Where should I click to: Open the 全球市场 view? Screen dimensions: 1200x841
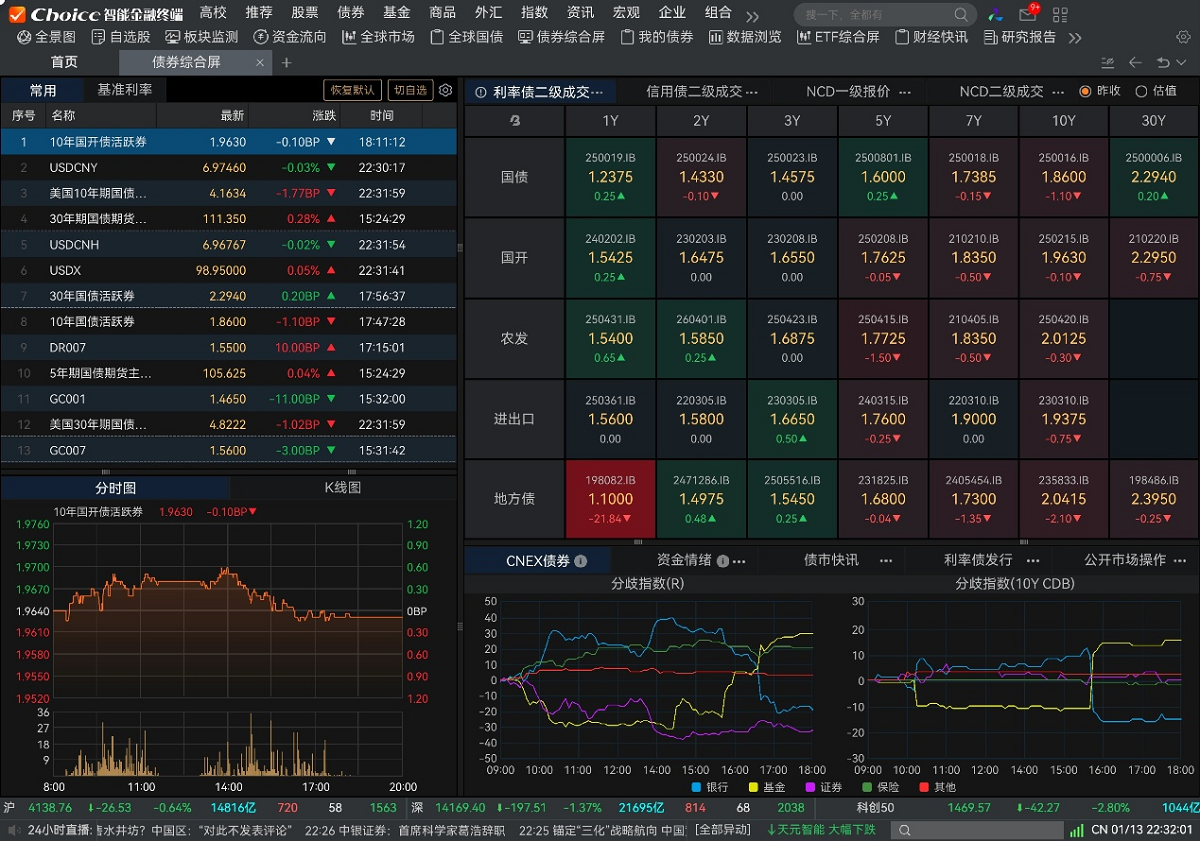point(379,40)
